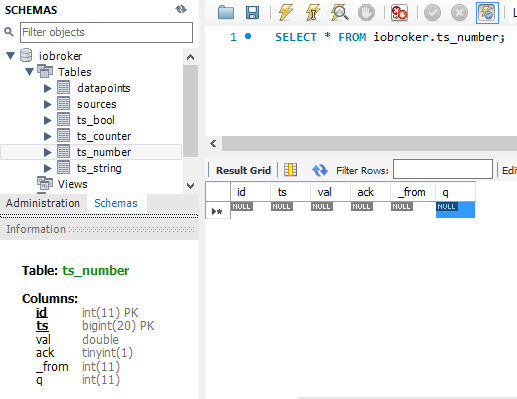
Task: Rollback transaction X icon
Action: [x=459, y=13]
